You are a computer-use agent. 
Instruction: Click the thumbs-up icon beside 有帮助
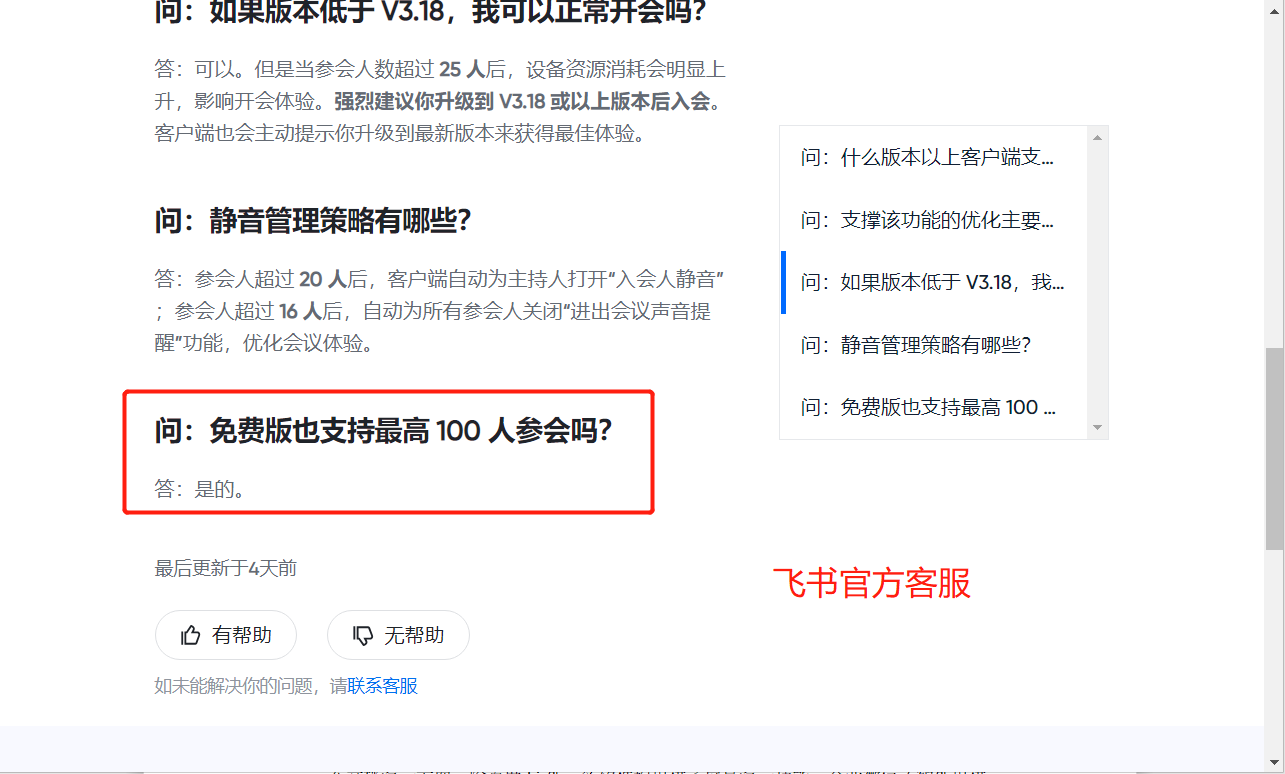(x=190, y=635)
